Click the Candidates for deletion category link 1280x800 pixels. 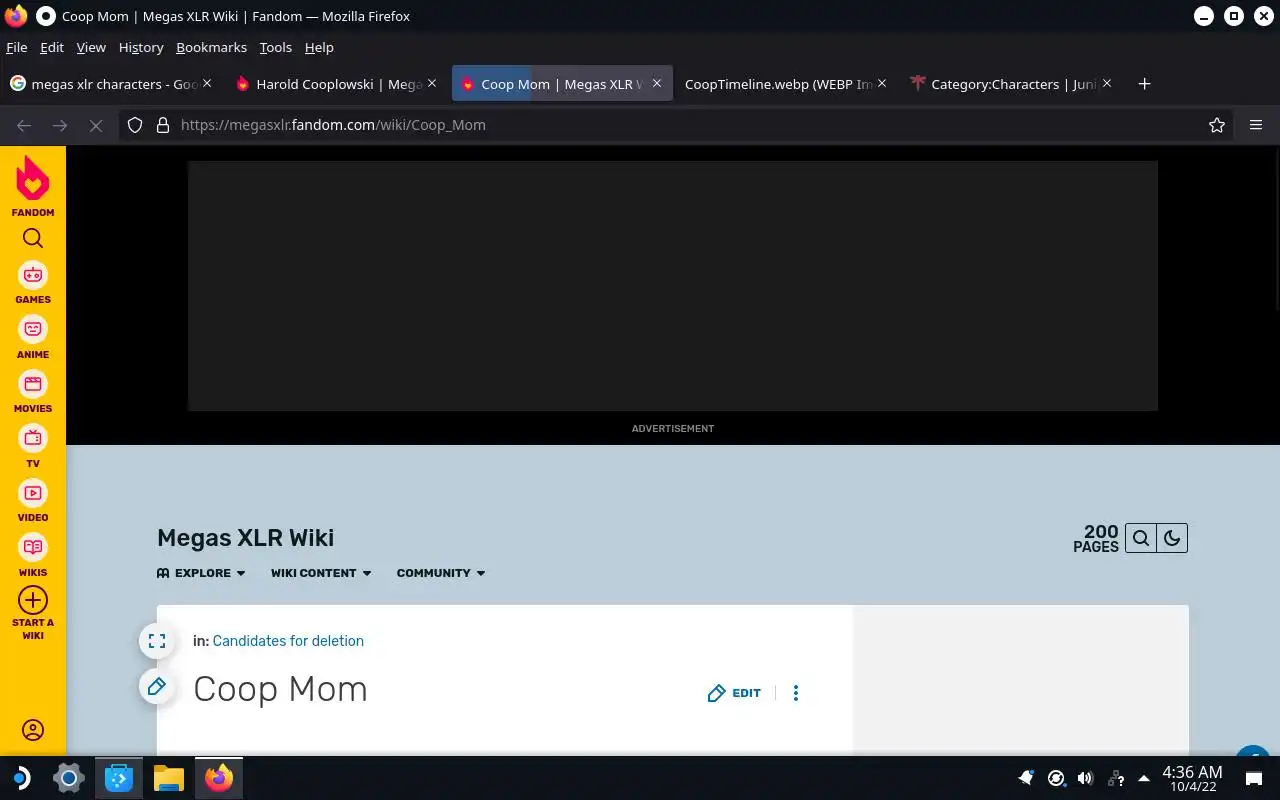288,641
